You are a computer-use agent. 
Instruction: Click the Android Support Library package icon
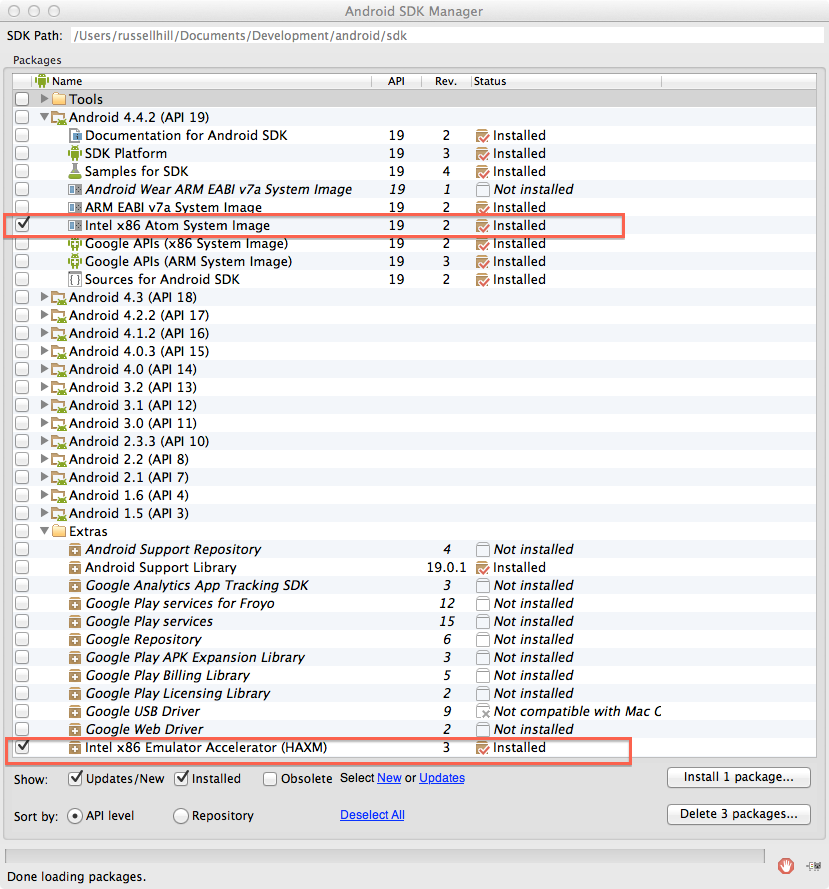[75, 568]
